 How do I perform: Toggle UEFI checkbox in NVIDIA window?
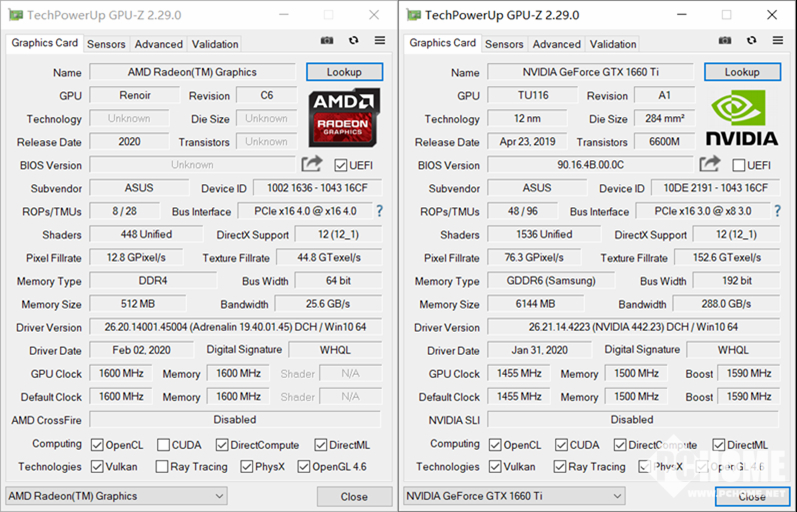pyautogui.click(x=739, y=165)
